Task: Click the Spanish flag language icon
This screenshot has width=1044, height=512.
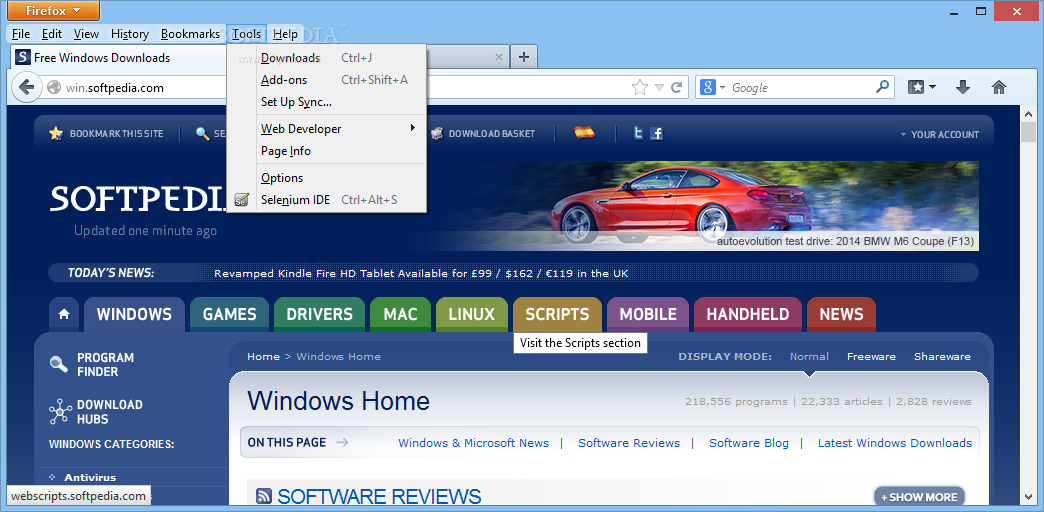Action: click(x=584, y=133)
